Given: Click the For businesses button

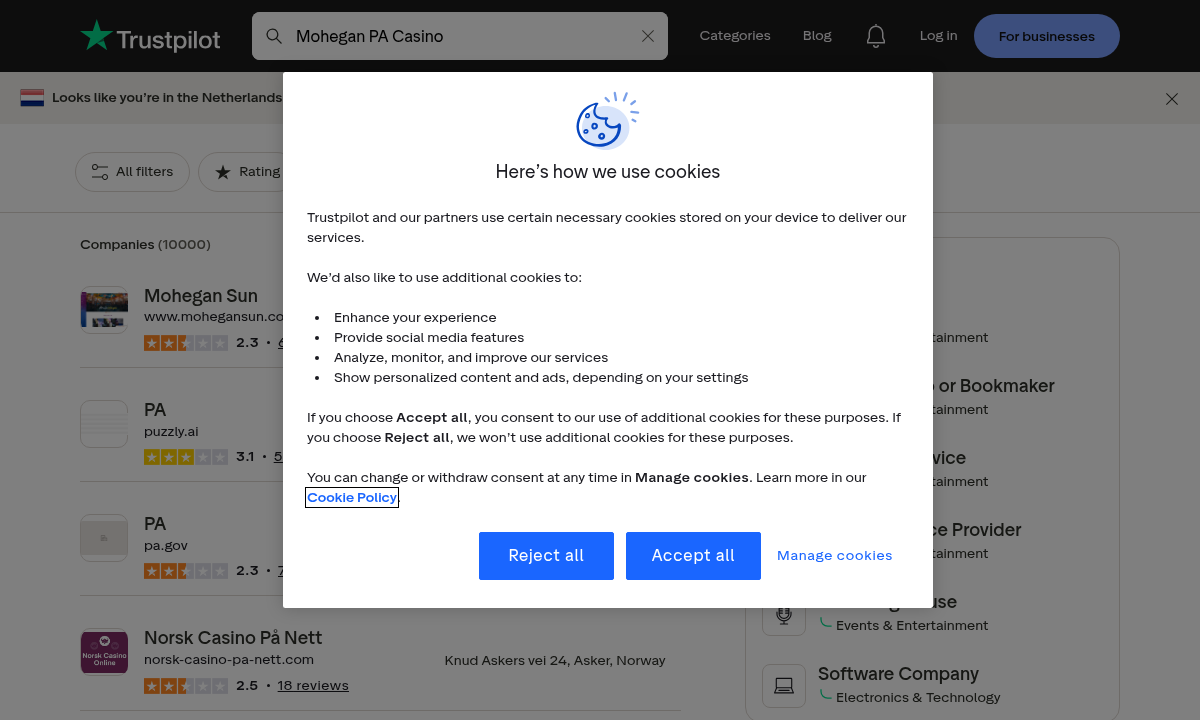Looking at the screenshot, I should [x=1047, y=36].
